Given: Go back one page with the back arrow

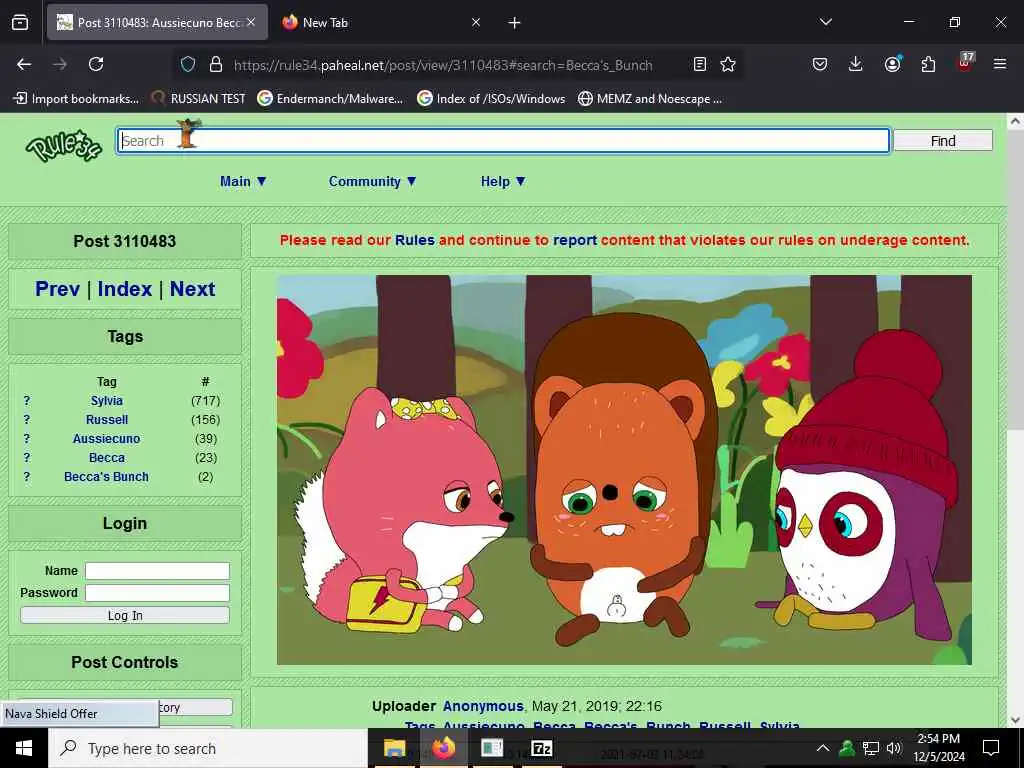Looking at the screenshot, I should [24, 64].
